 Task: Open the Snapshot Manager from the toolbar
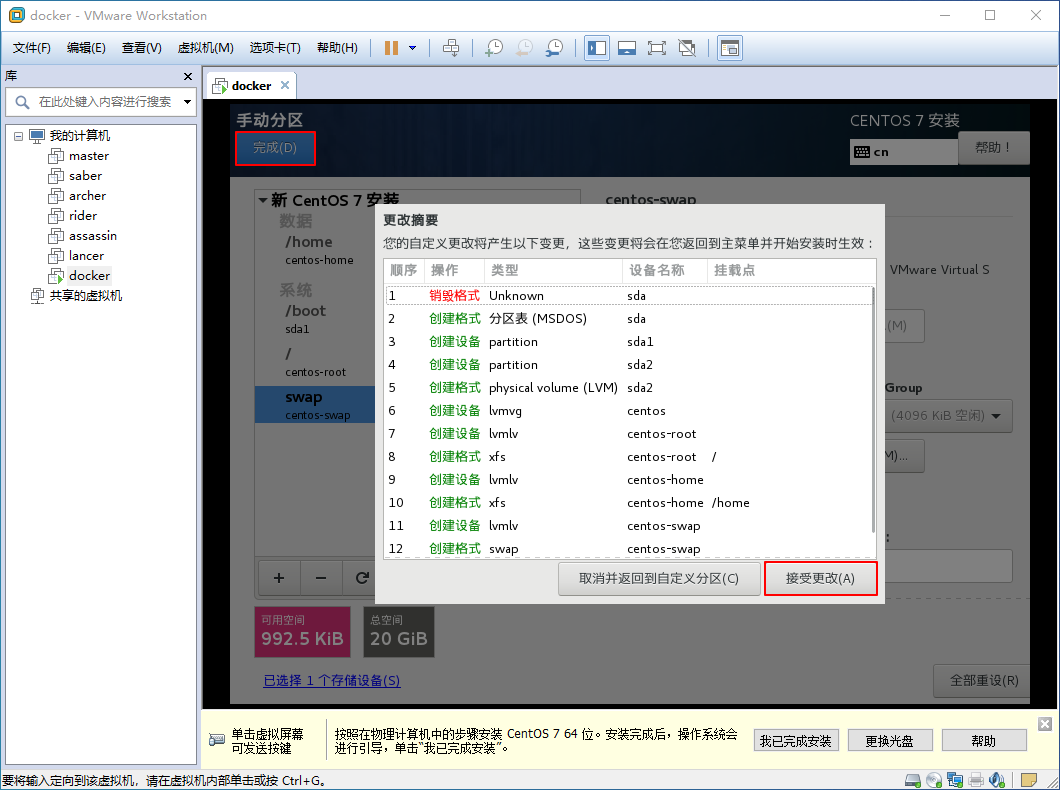click(554, 47)
